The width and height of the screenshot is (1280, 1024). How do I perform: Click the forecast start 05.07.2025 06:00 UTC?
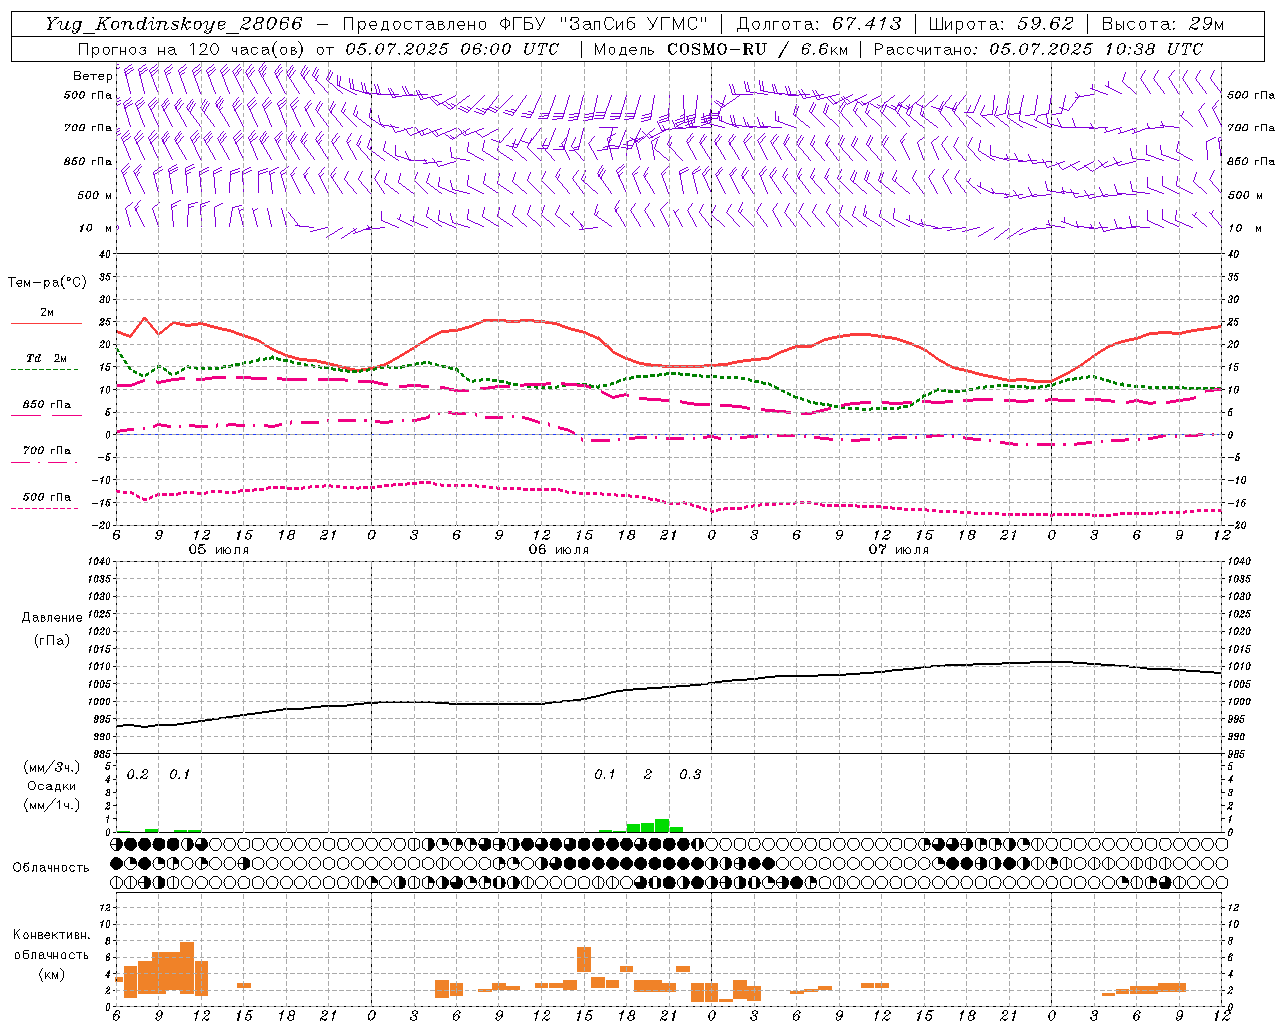tap(452, 49)
